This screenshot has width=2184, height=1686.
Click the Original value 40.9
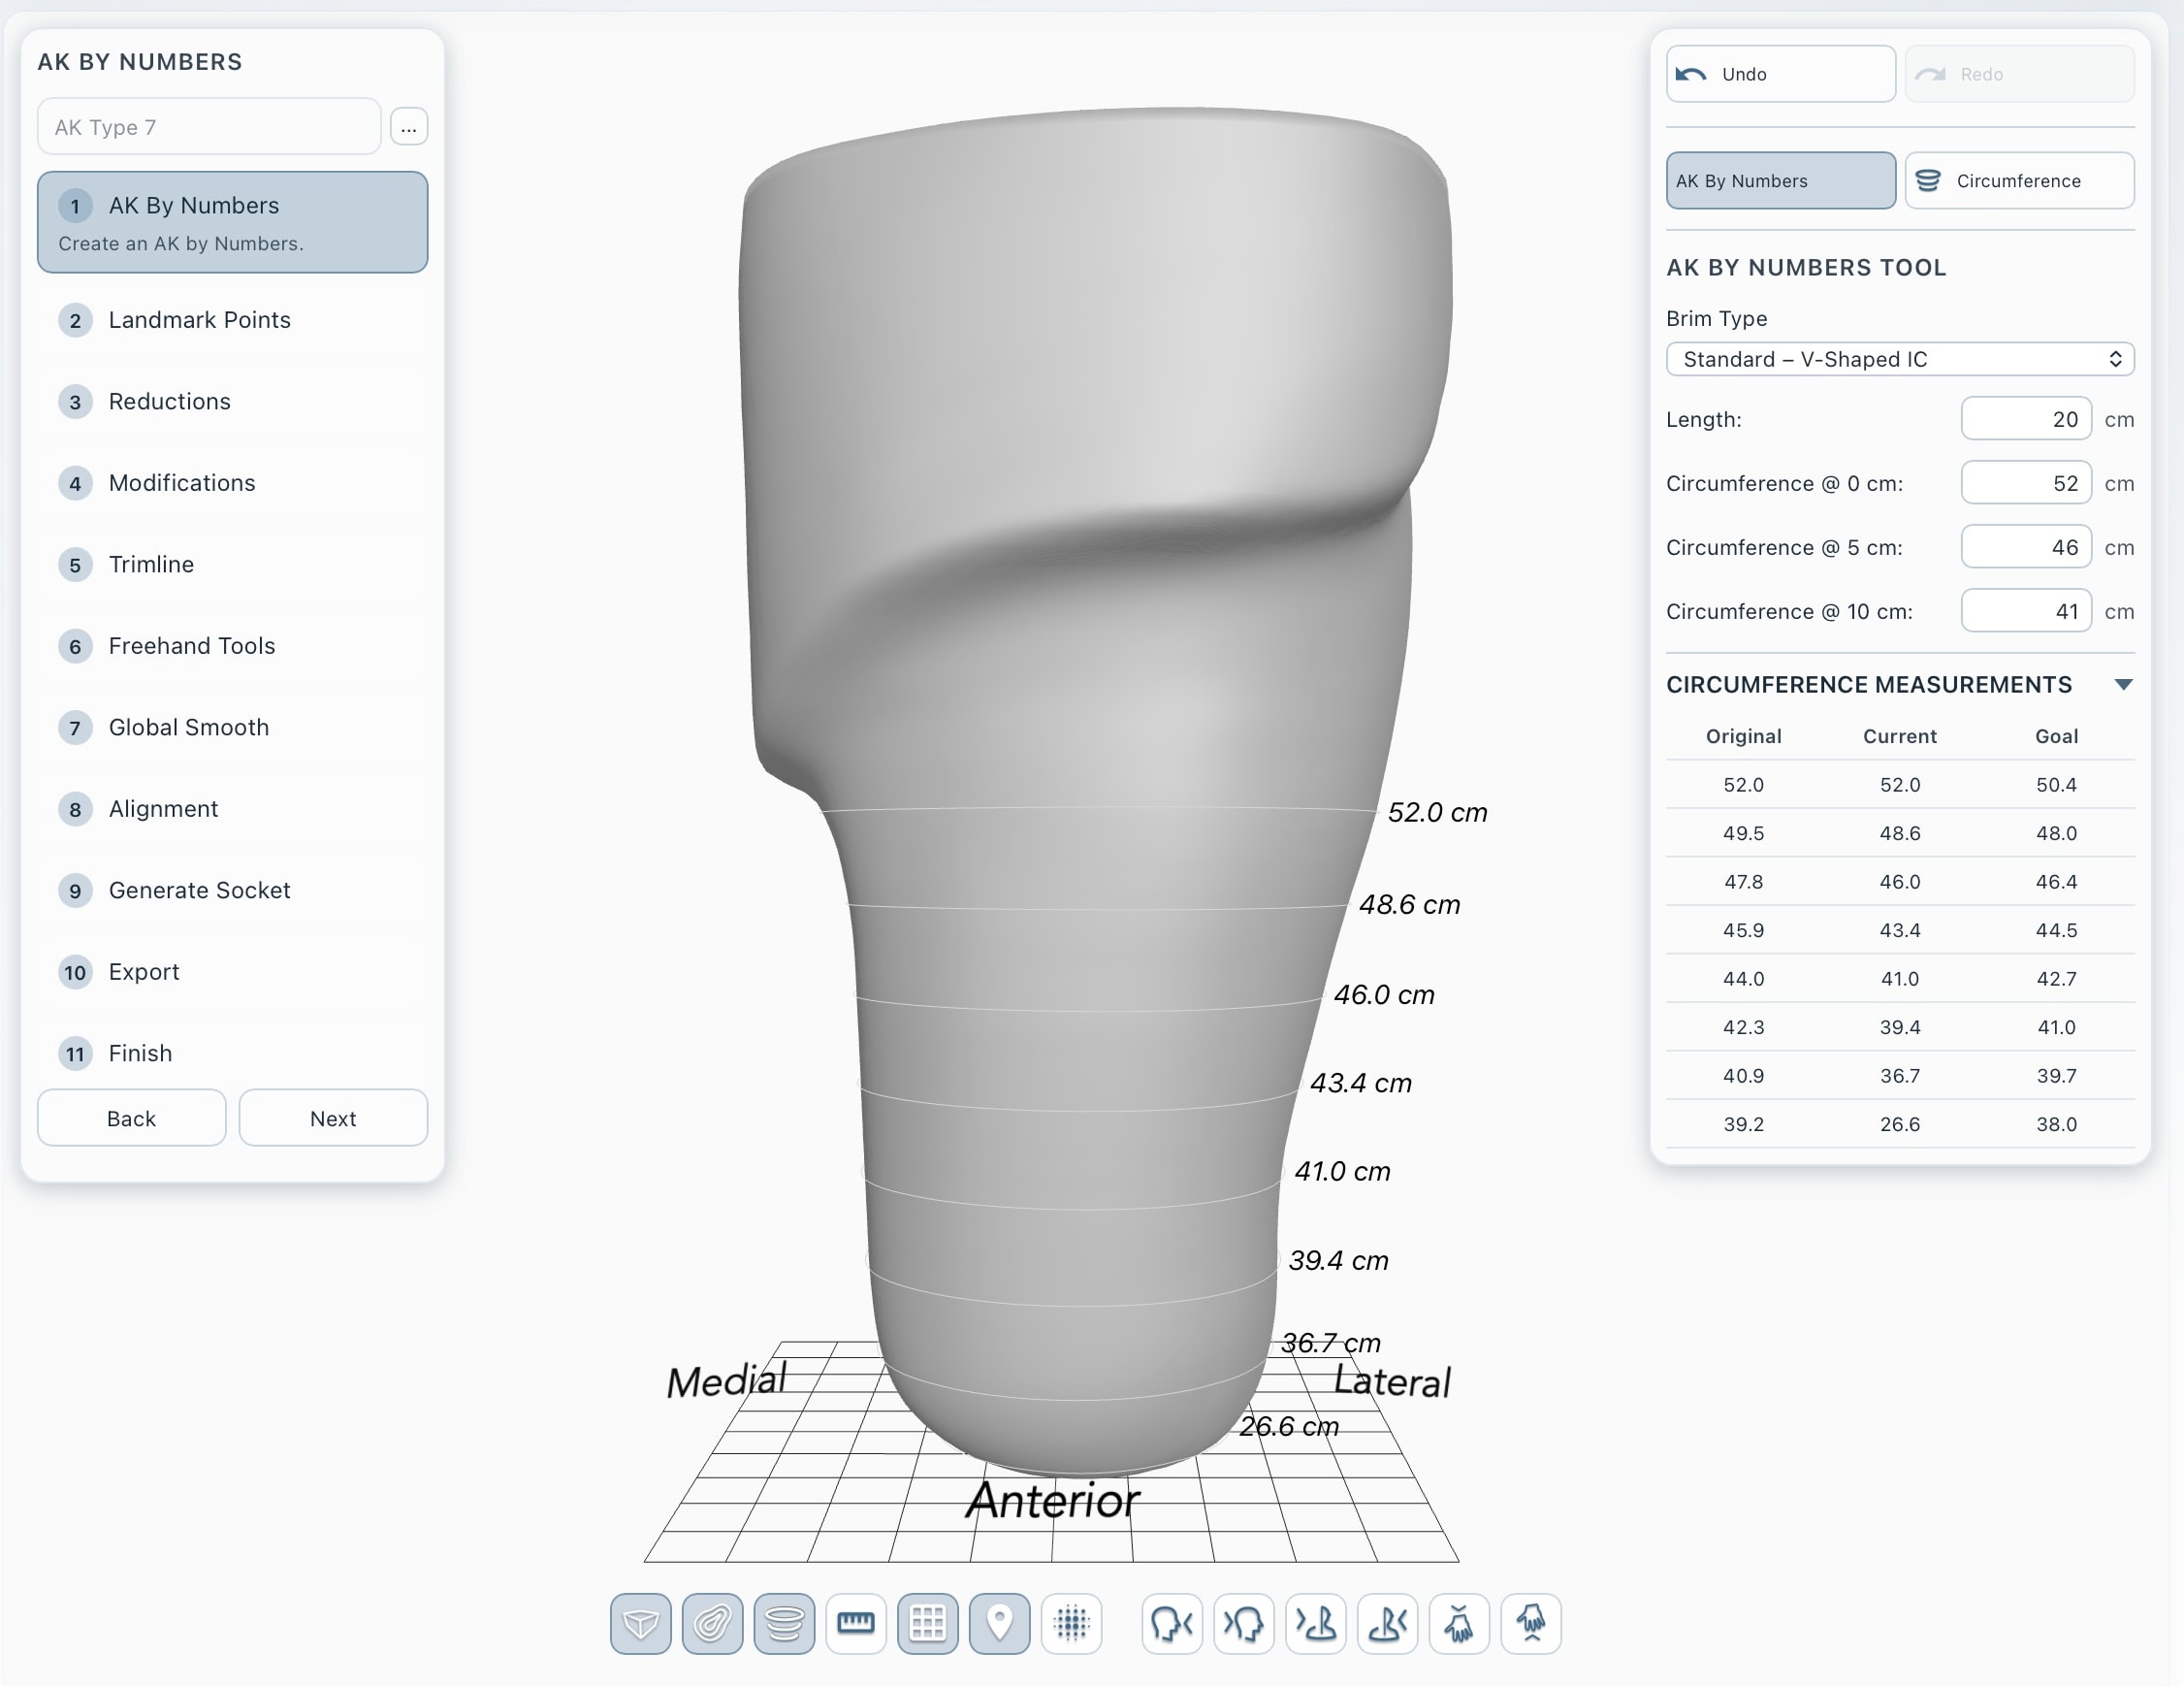tap(1743, 1076)
